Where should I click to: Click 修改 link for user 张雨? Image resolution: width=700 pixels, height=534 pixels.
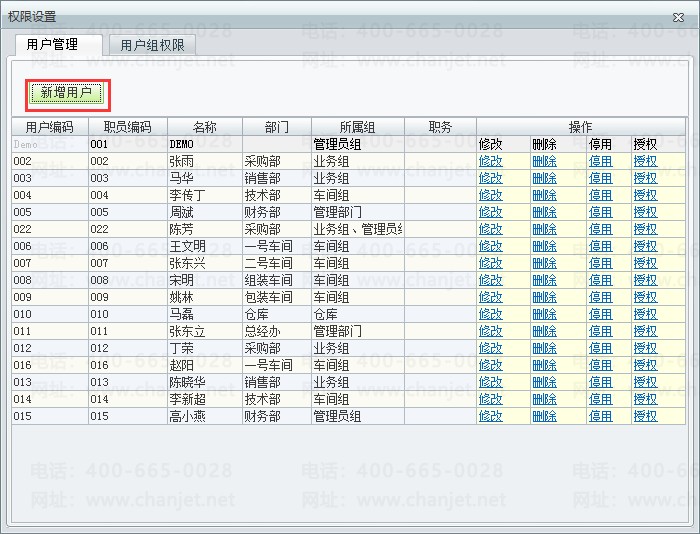(490, 161)
